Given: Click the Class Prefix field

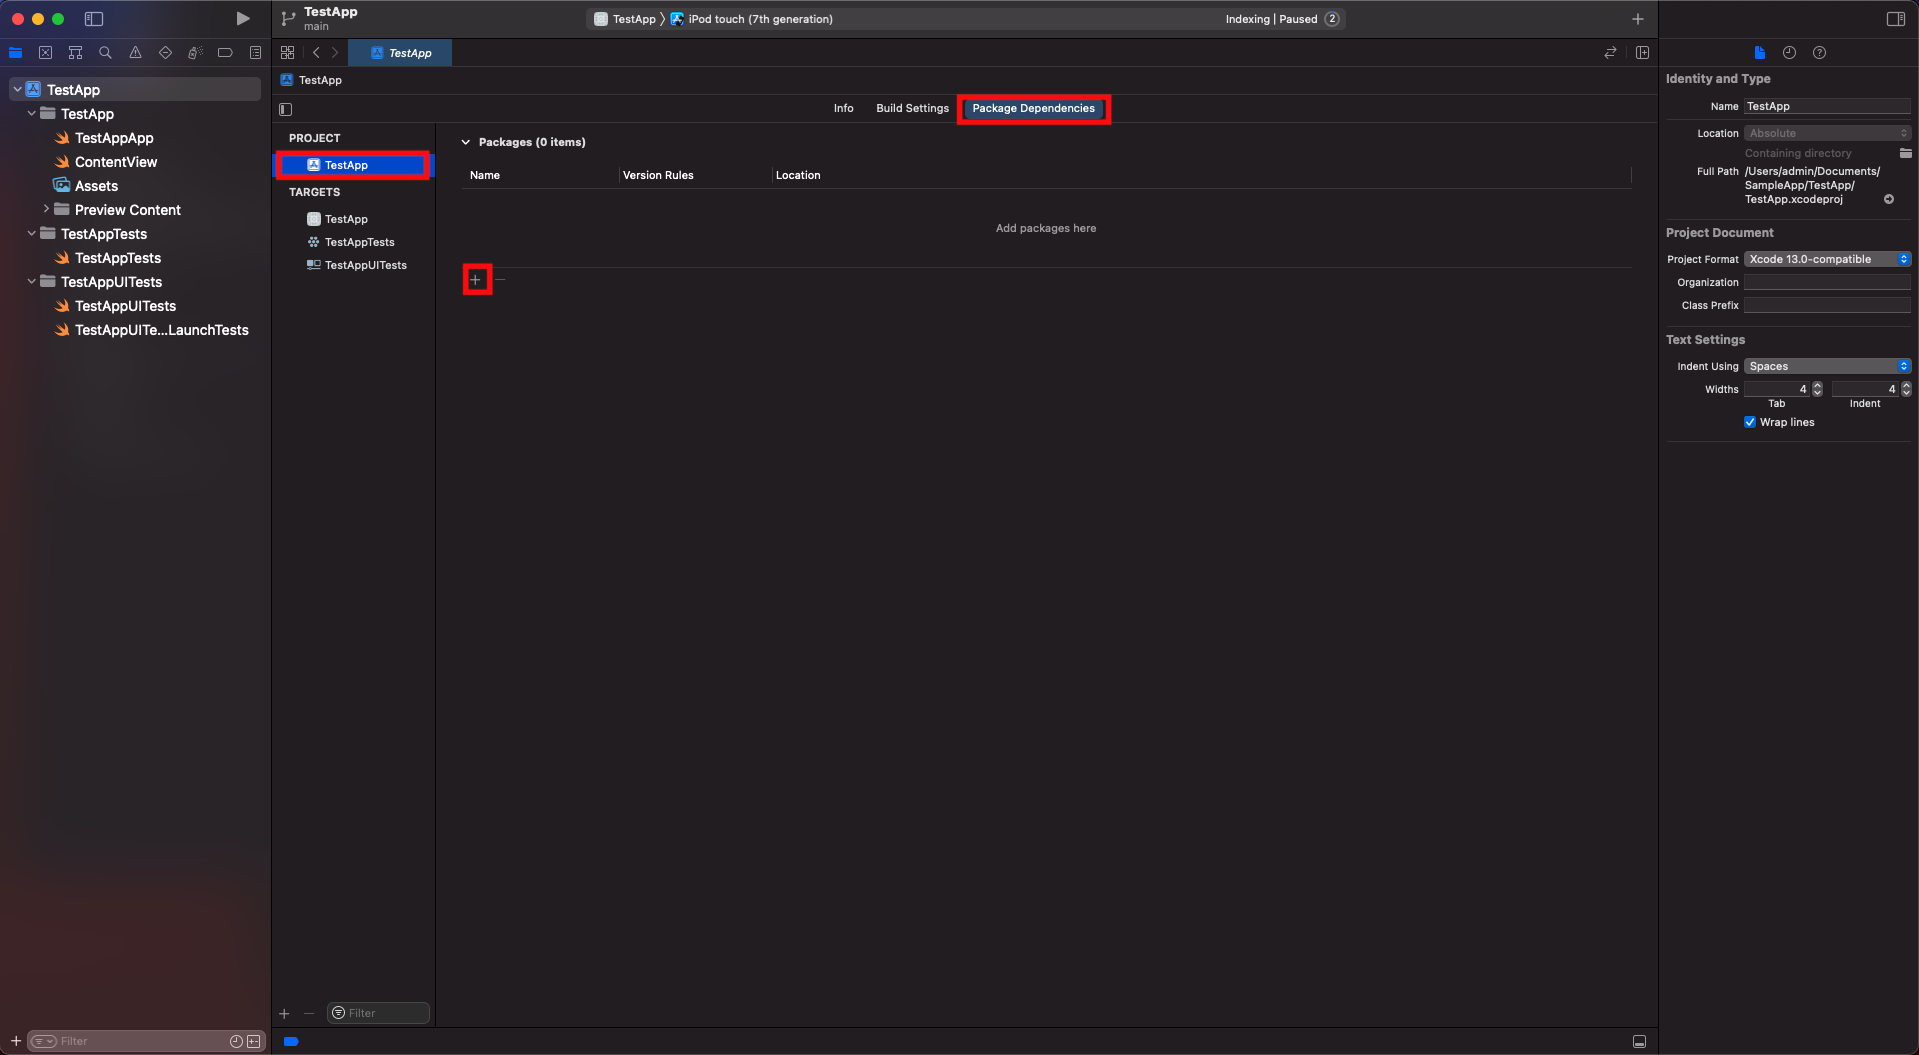Looking at the screenshot, I should click(1828, 305).
